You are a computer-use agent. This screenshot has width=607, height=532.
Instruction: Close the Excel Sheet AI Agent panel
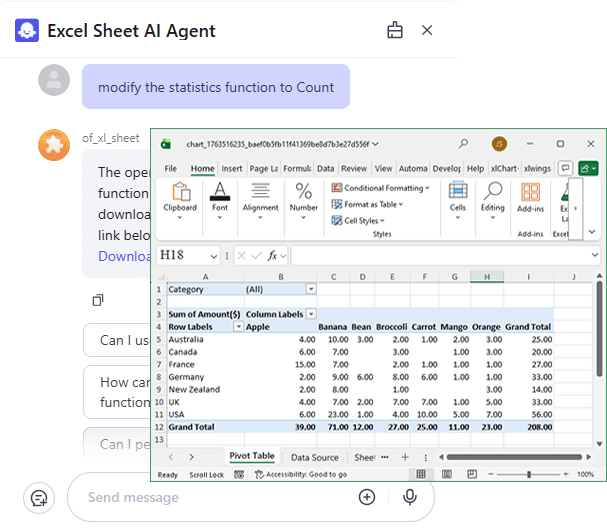(427, 30)
